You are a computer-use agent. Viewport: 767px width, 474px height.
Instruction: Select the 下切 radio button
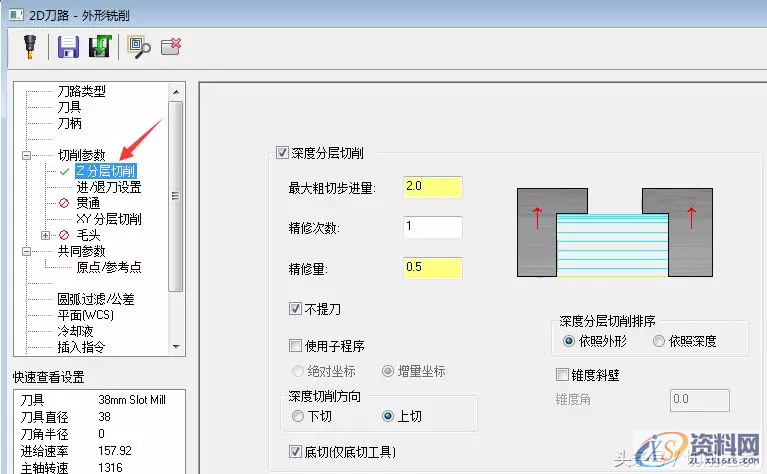click(x=297, y=416)
